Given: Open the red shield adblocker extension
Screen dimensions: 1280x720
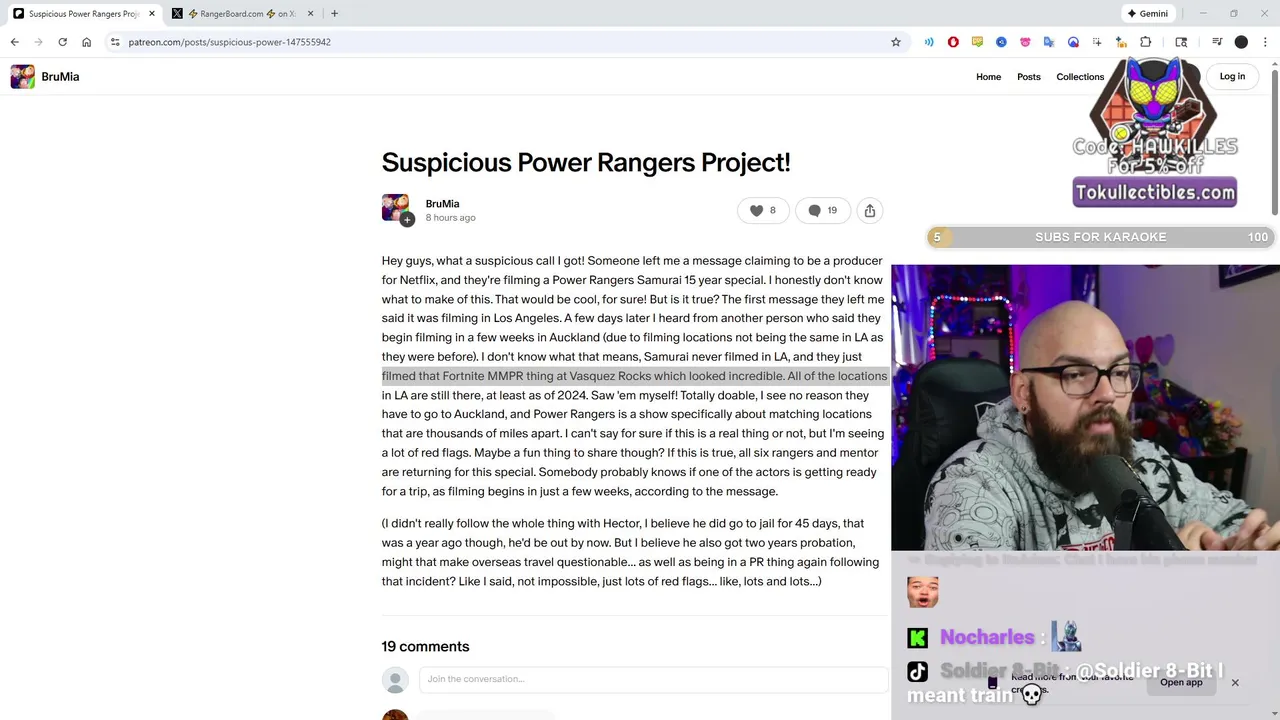Looking at the screenshot, I should click(953, 42).
